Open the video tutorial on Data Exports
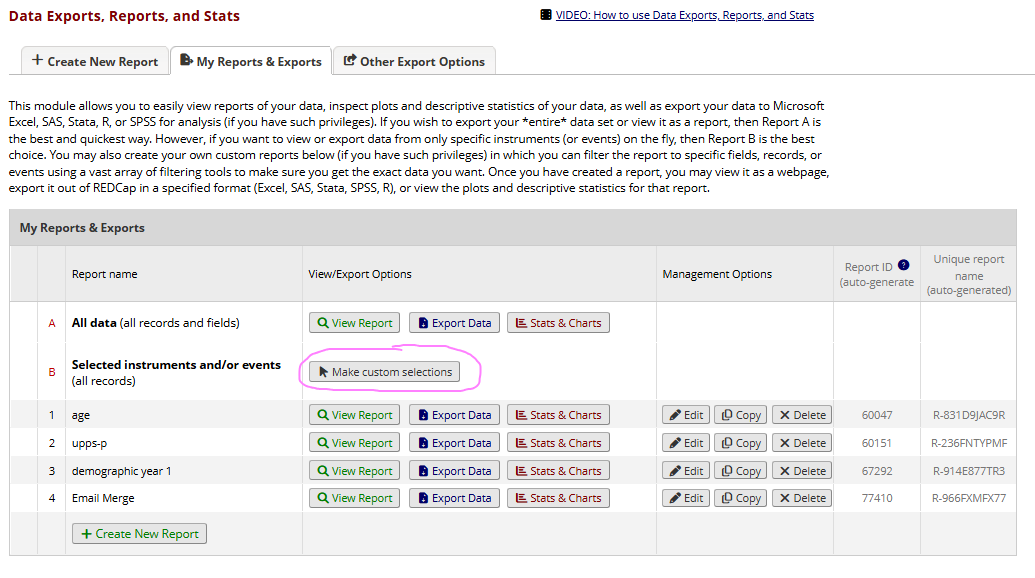The image size is (1035, 578). 684,15
